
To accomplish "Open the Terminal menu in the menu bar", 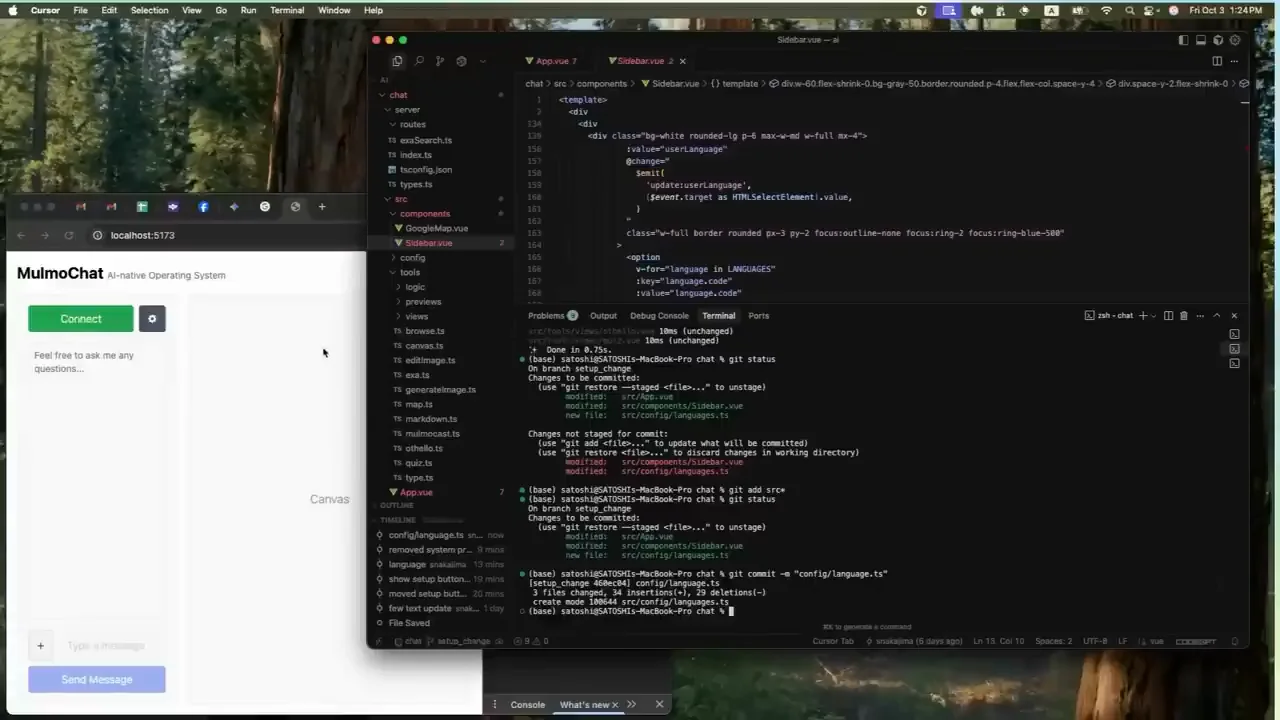I will tap(287, 10).
